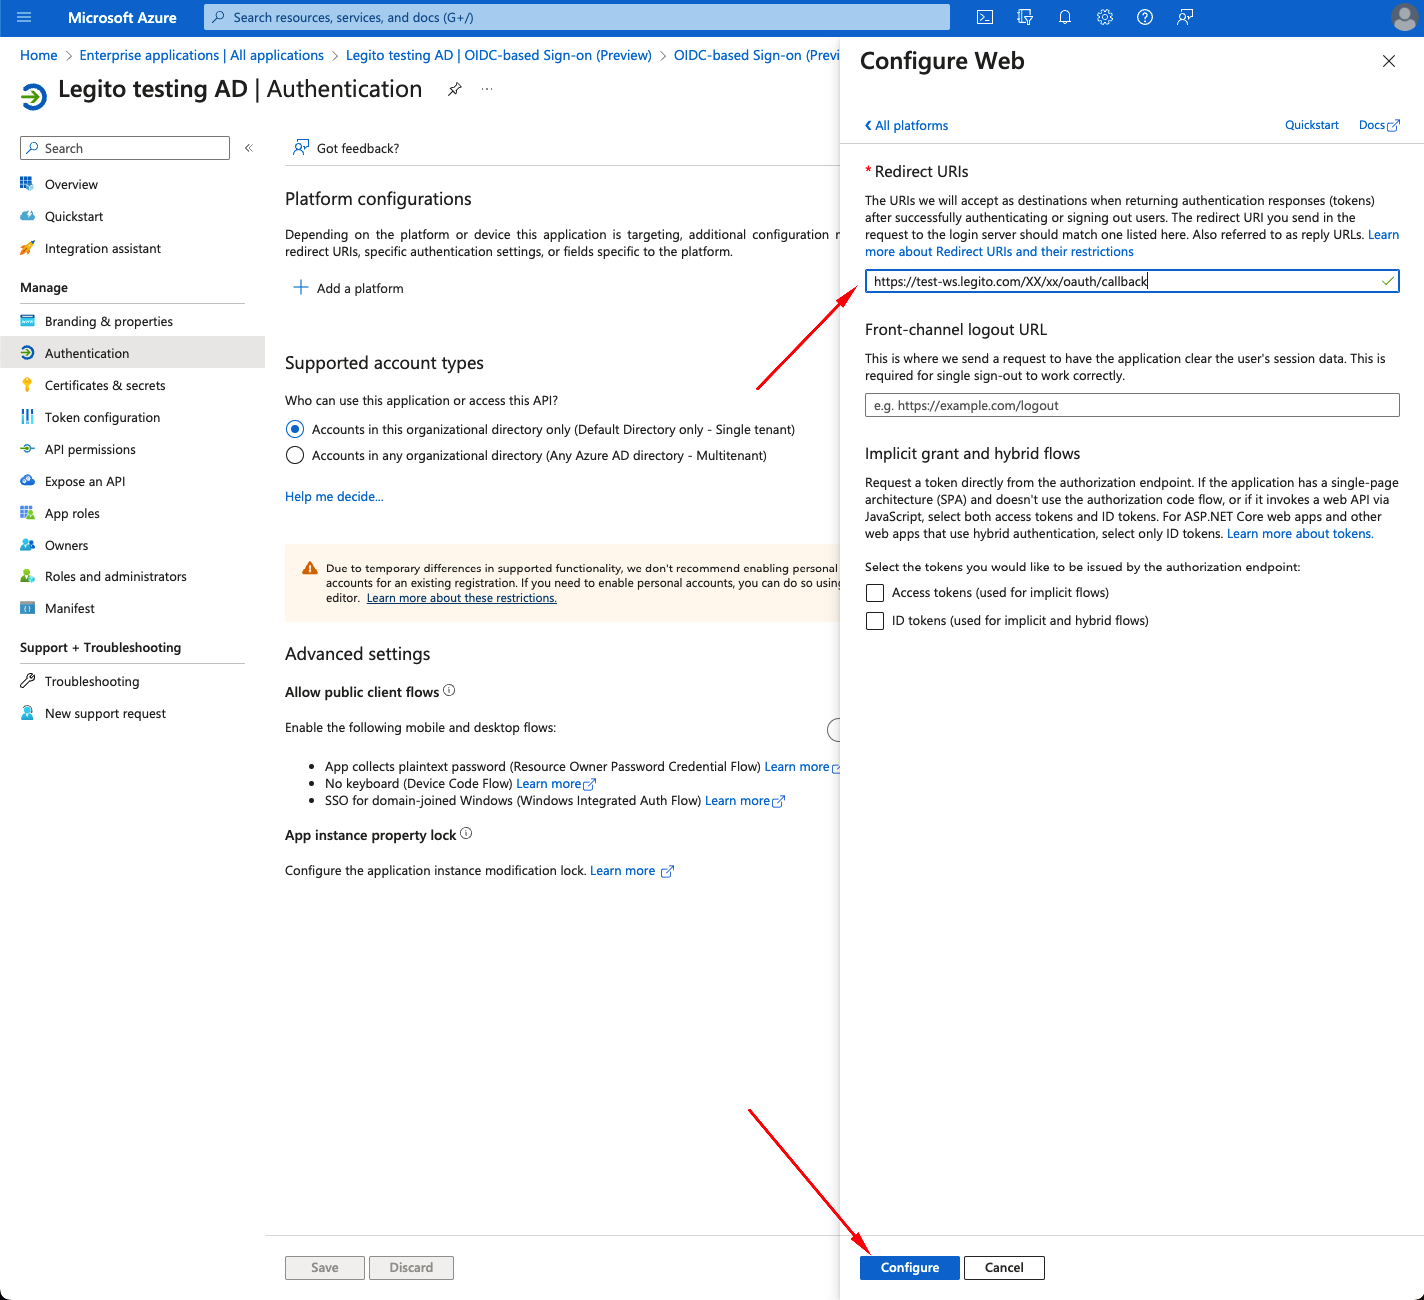The width and height of the screenshot is (1424, 1300).
Task: Click the disabled Save button
Action: tap(325, 1267)
